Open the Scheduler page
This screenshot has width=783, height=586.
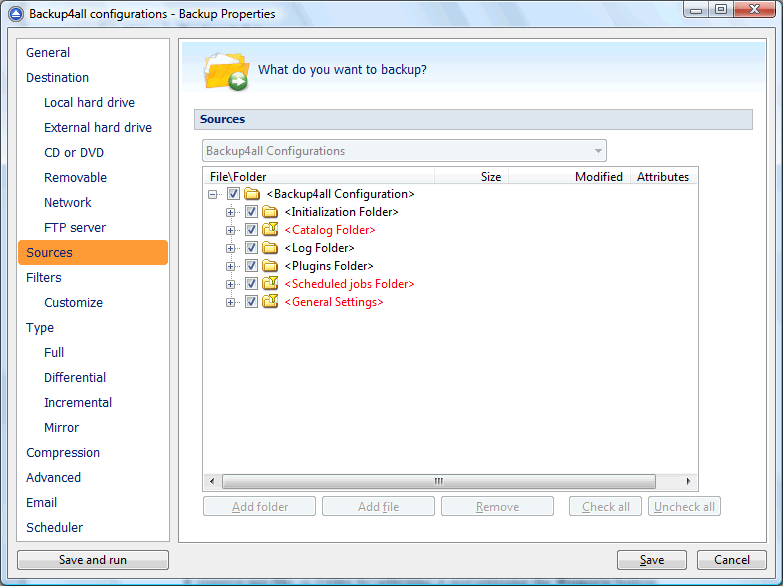[x=54, y=527]
